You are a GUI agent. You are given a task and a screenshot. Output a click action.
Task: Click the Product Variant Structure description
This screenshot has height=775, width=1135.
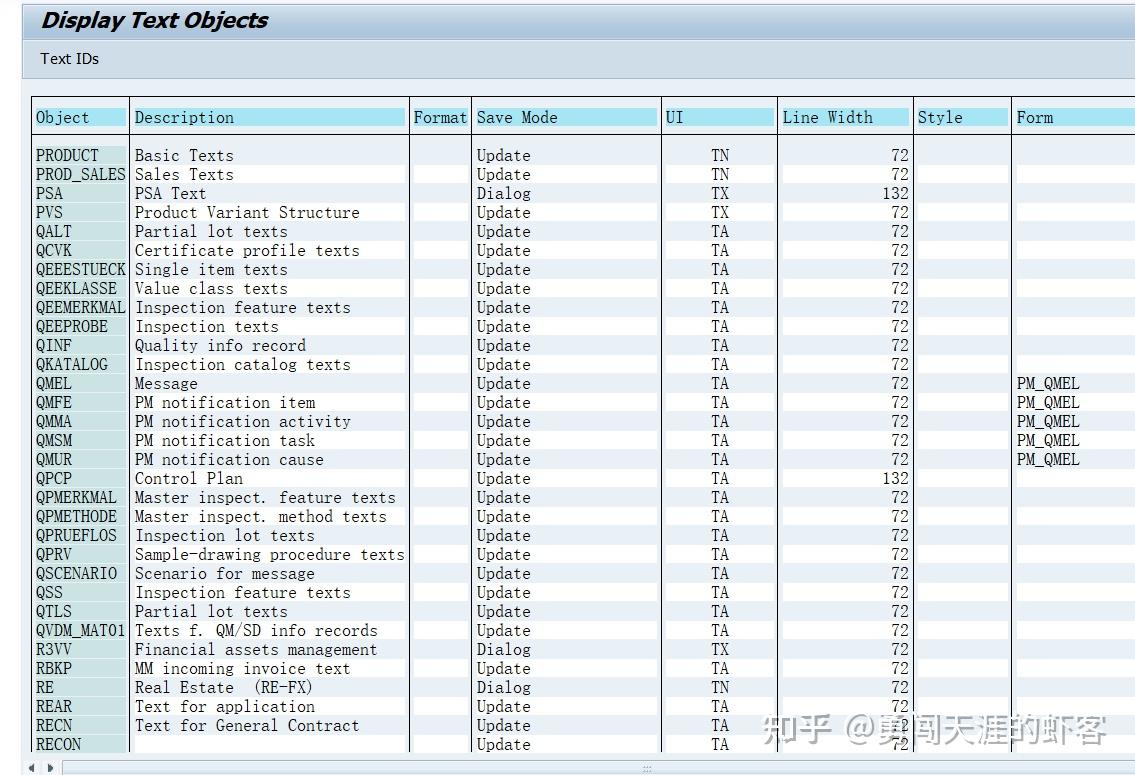pyautogui.click(x=247, y=213)
